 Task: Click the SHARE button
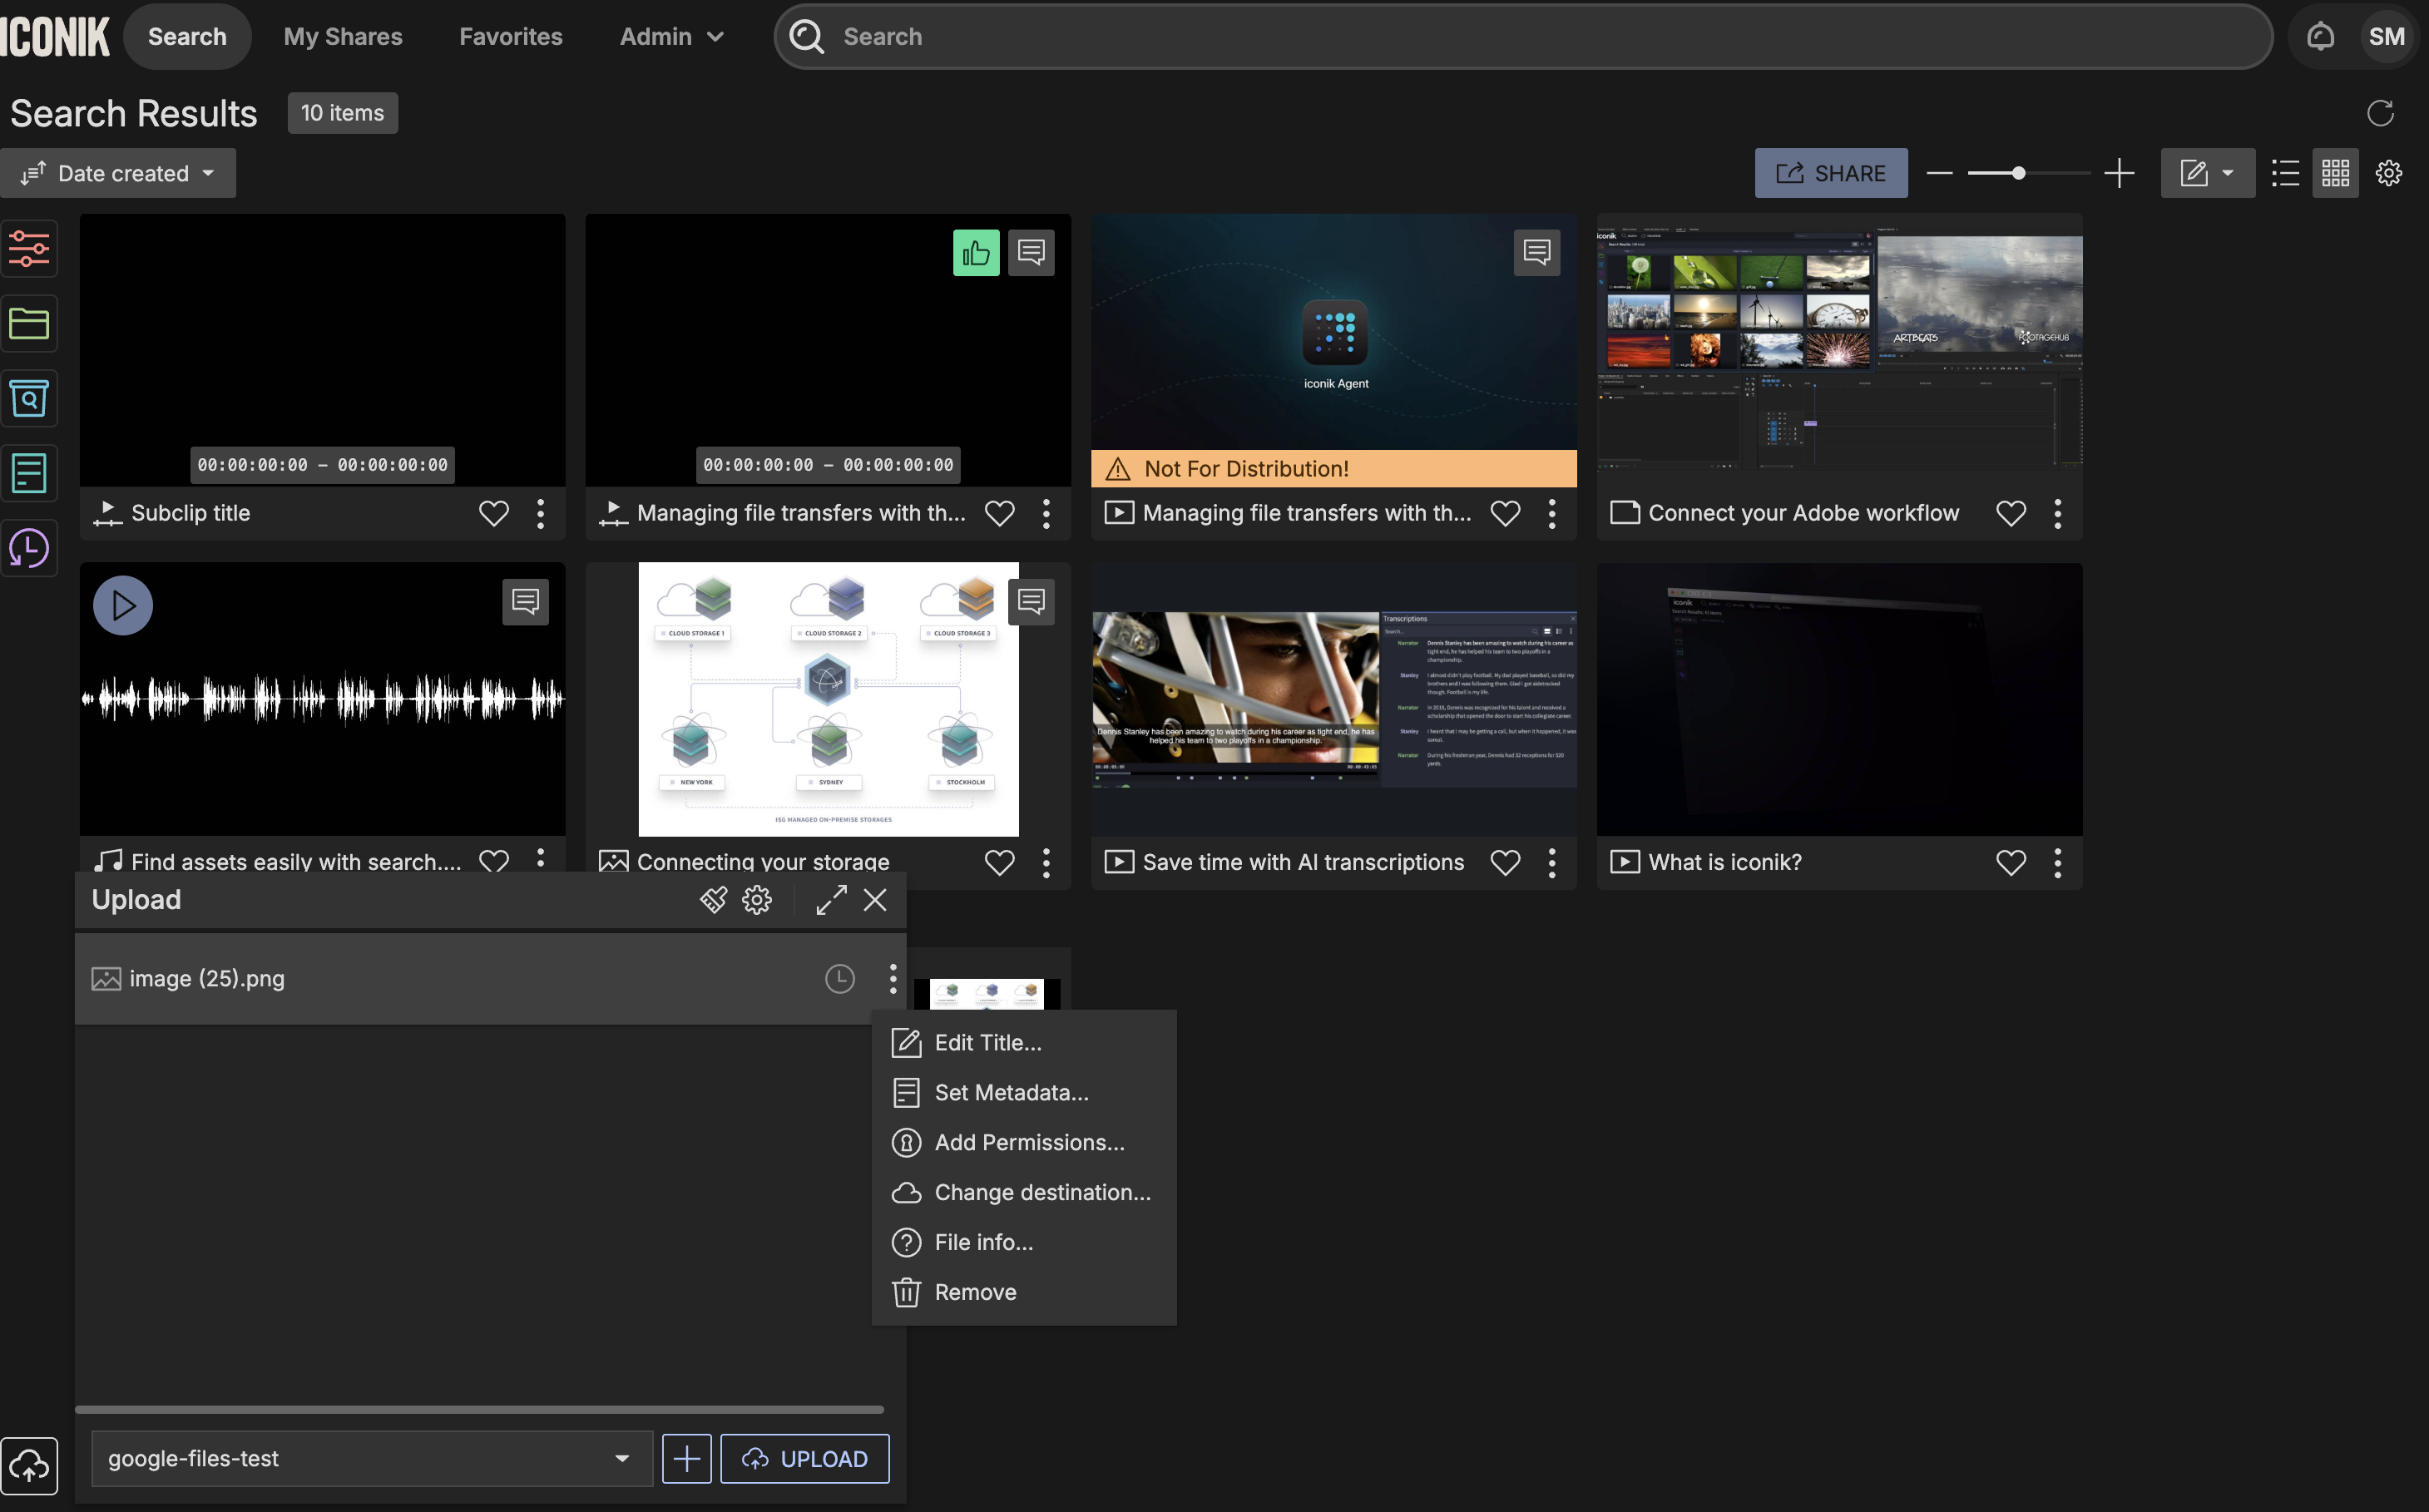[1830, 173]
